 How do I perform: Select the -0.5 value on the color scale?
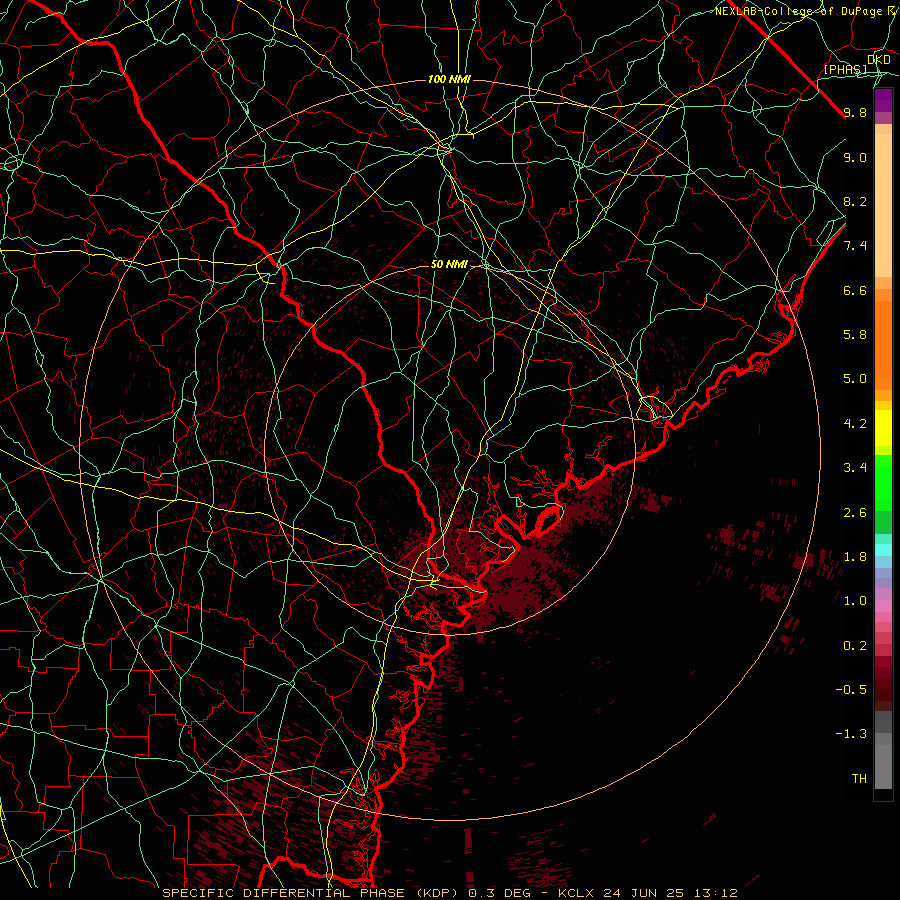(851, 690)
